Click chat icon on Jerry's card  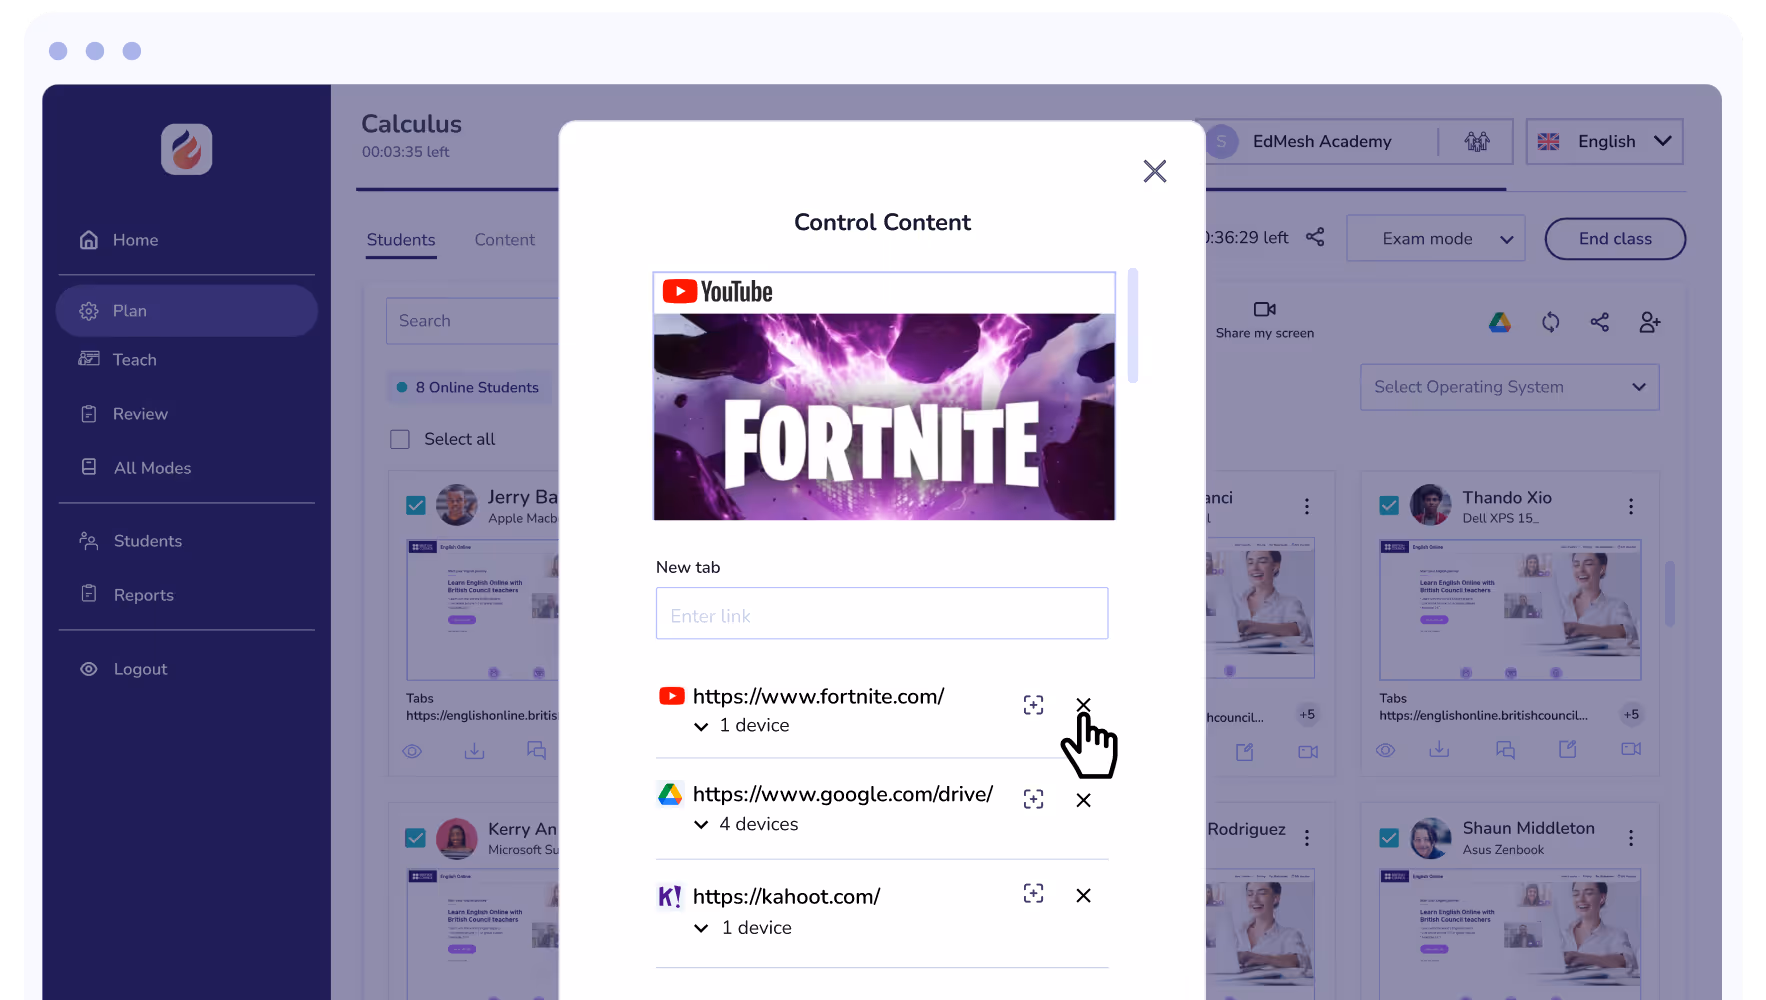point(536,751)
